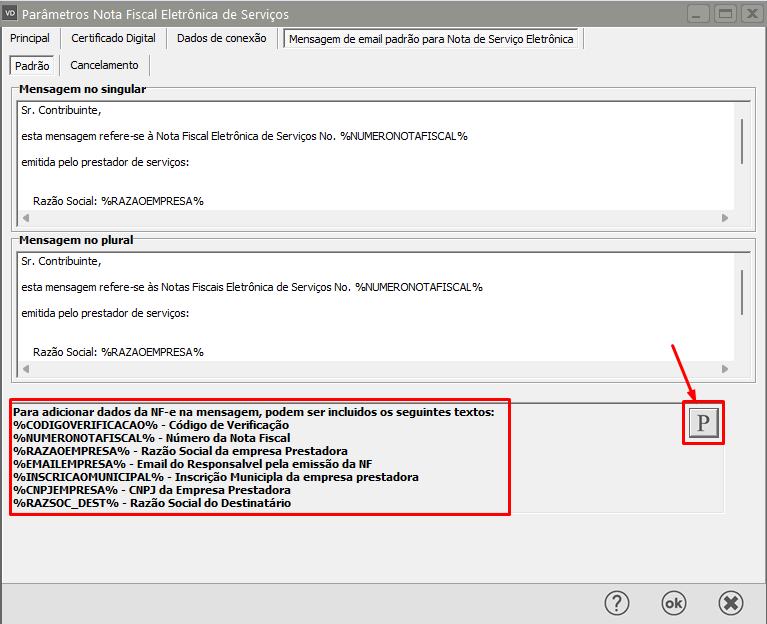
Task: Go to the Dados de conexão tab
Action: (x=221, y=39)
